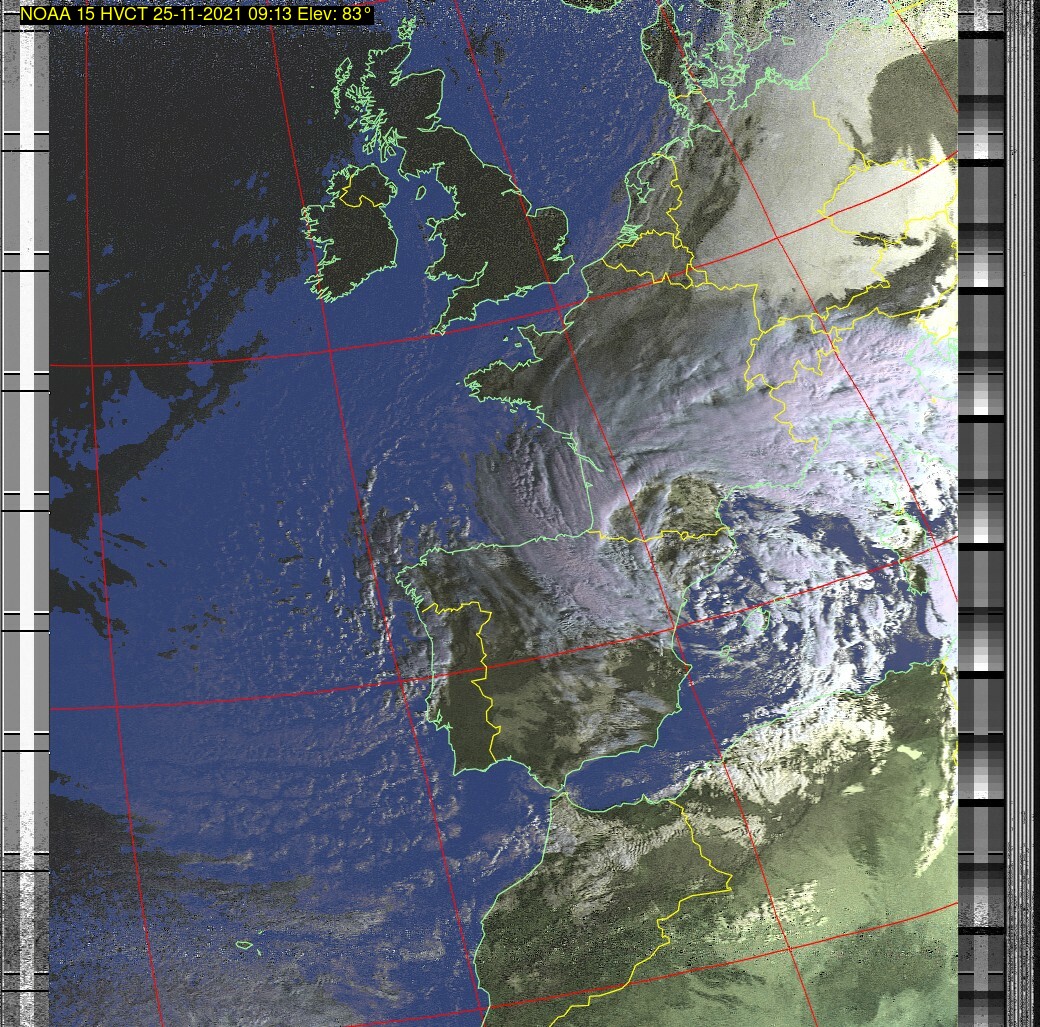Click the Morocco–Algeria yellow border line
1040x1027 pixels.
pos(700,850)
